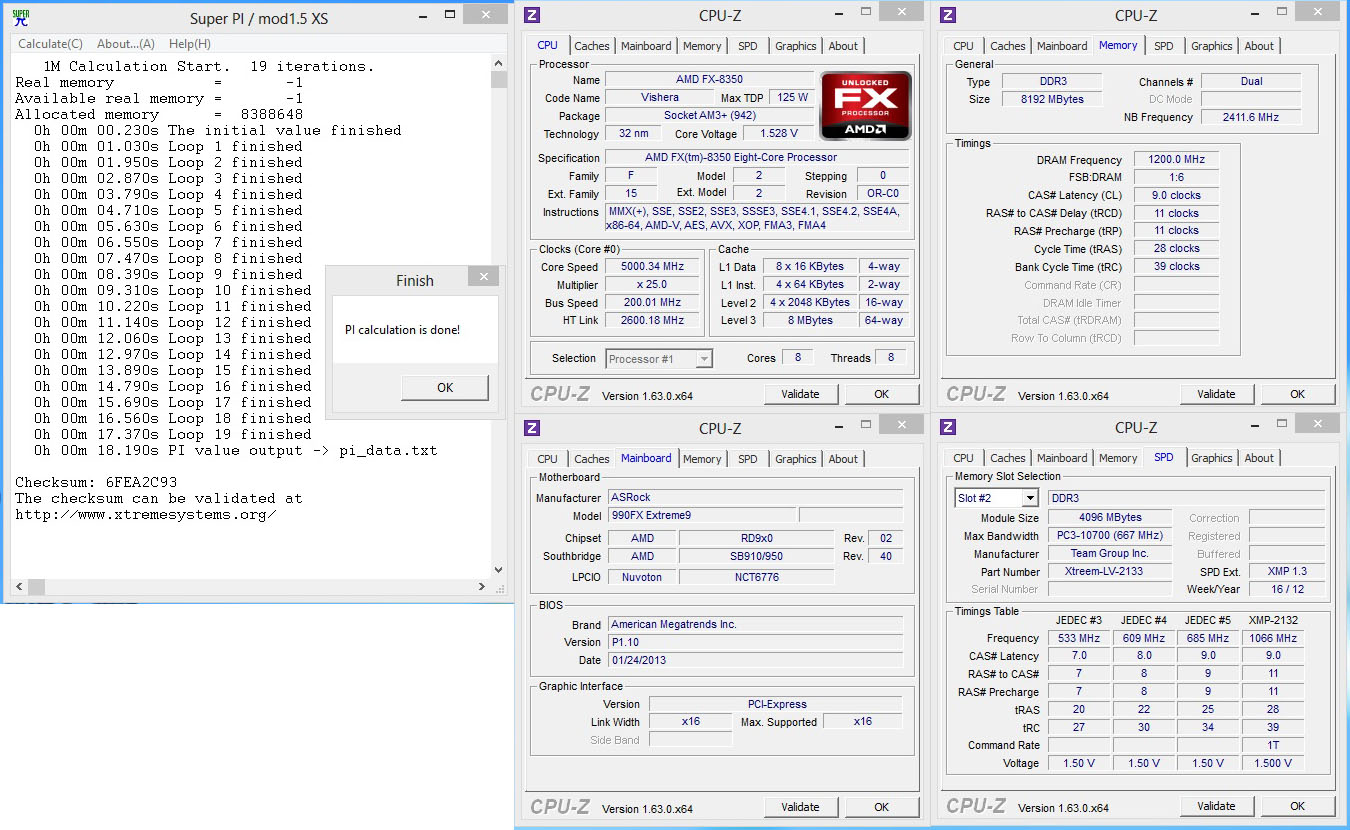Click the Z icon of the CPU-Z Memory window
The image size is (1350, 830).
pyautogui.click(x=948, y=15)
